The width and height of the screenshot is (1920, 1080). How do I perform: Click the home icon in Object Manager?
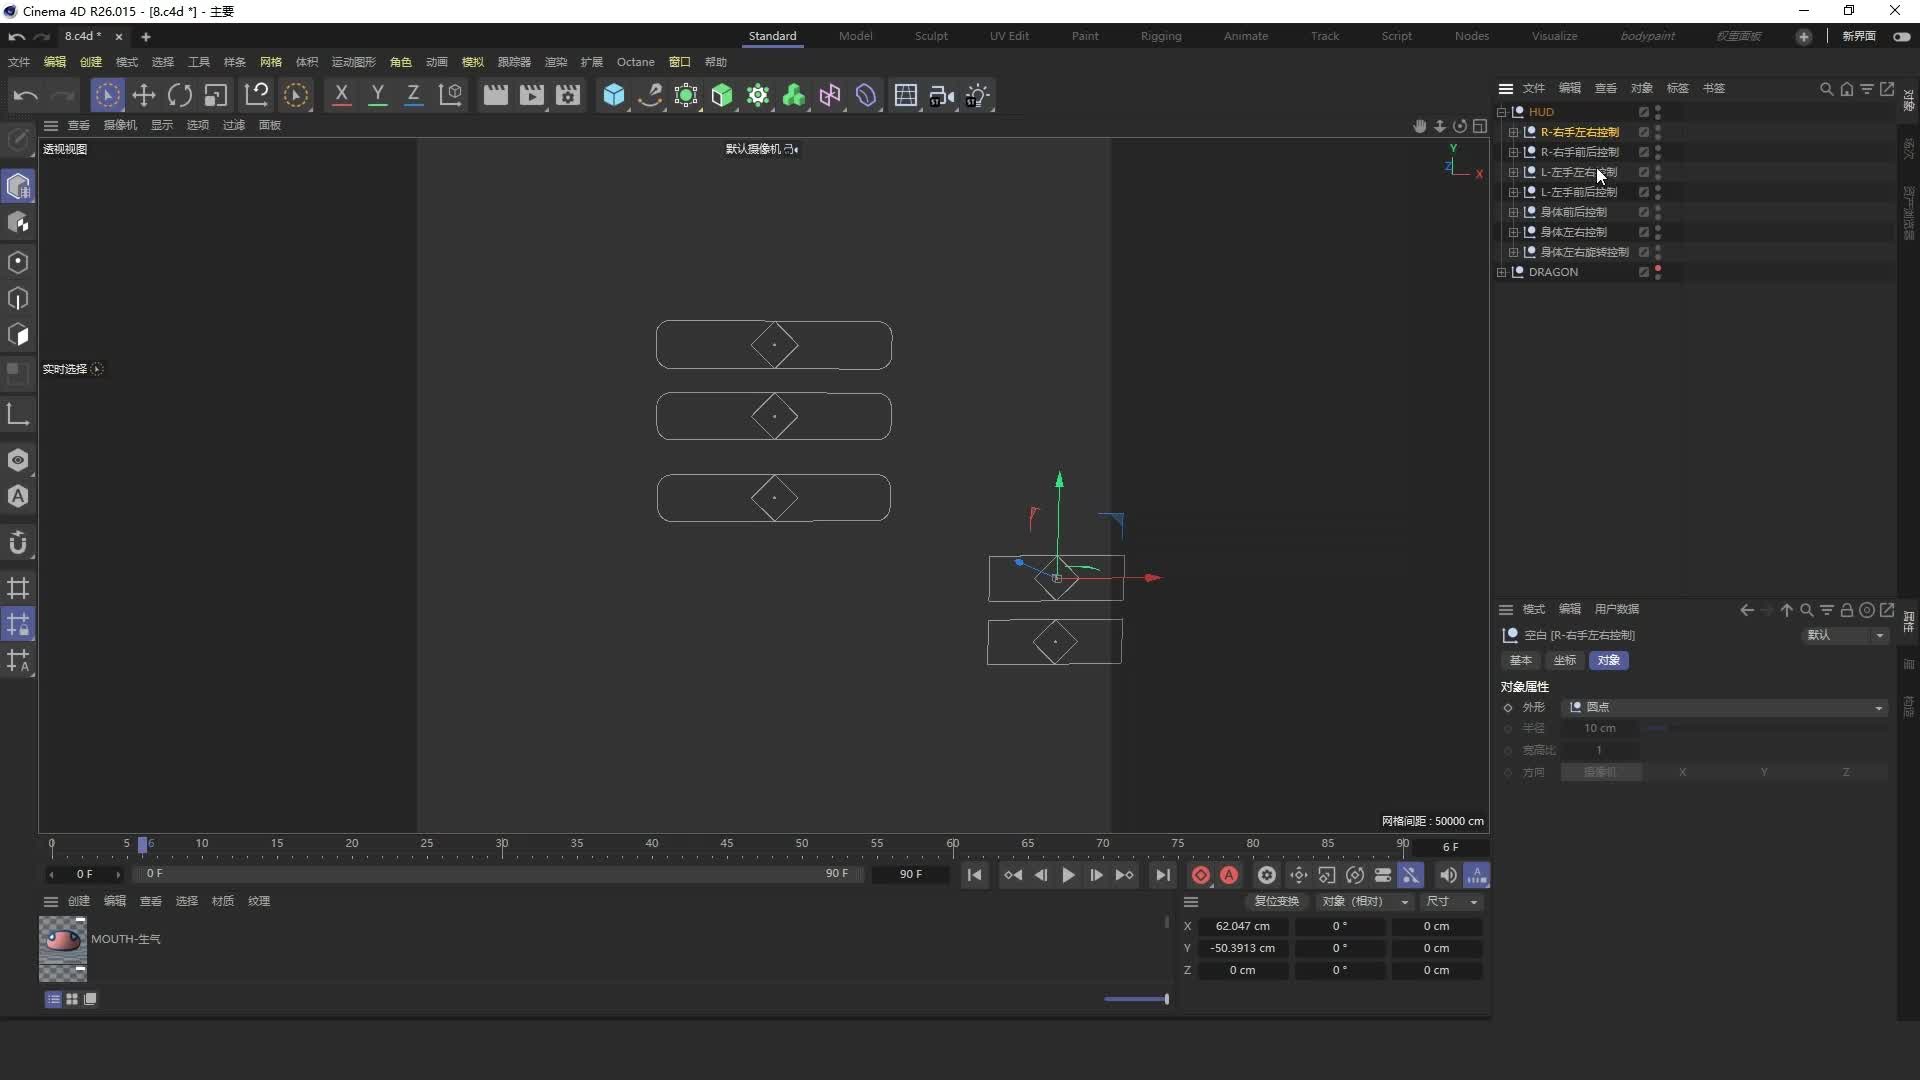pos(1846,89)
